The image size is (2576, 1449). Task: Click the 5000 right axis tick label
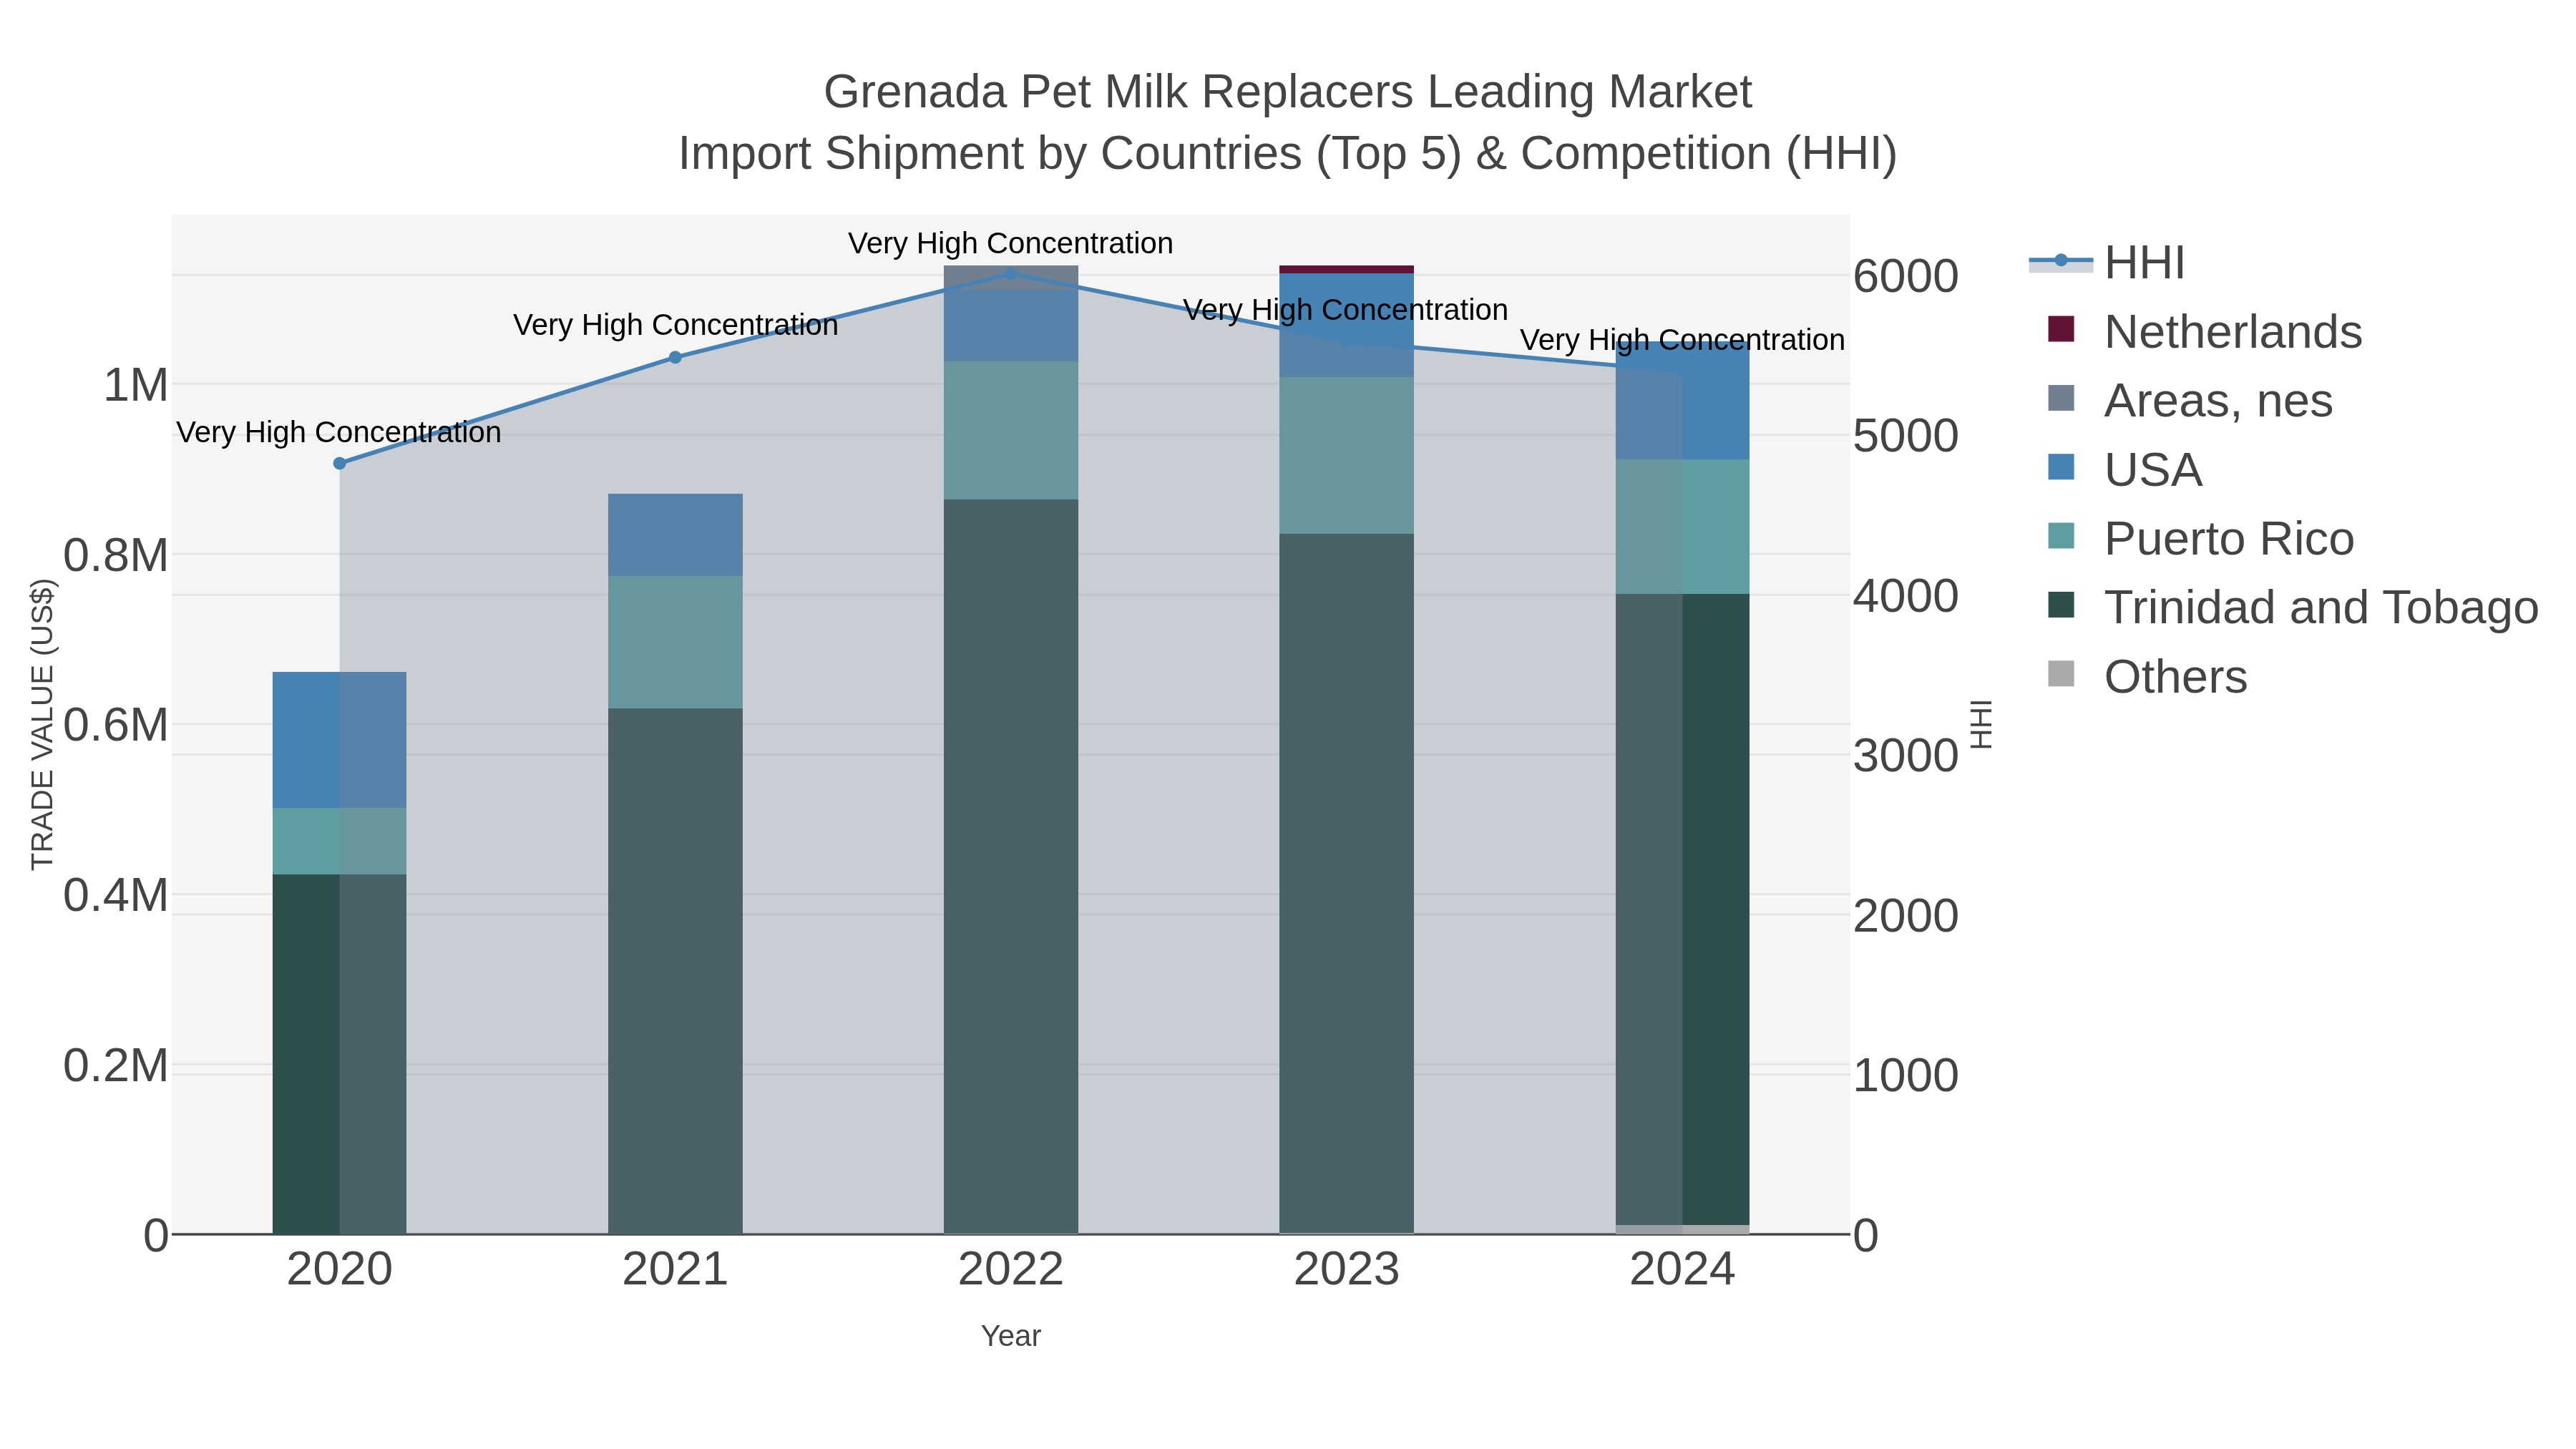coord(1906,436)
